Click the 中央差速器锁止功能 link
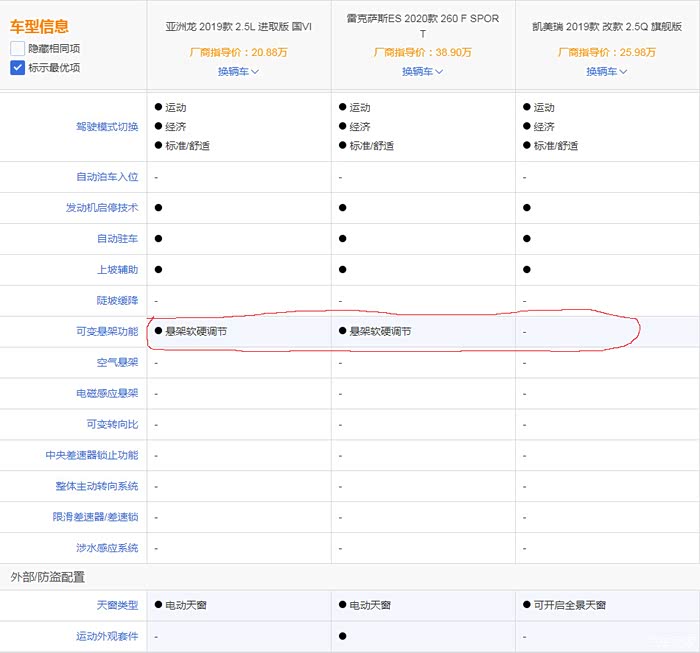 point(91,455)
